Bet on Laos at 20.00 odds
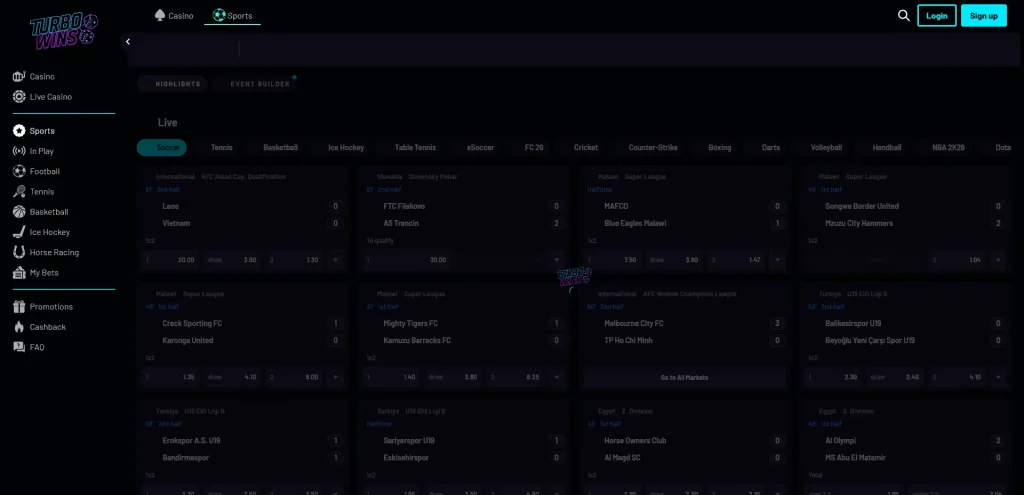 (171, 260)
